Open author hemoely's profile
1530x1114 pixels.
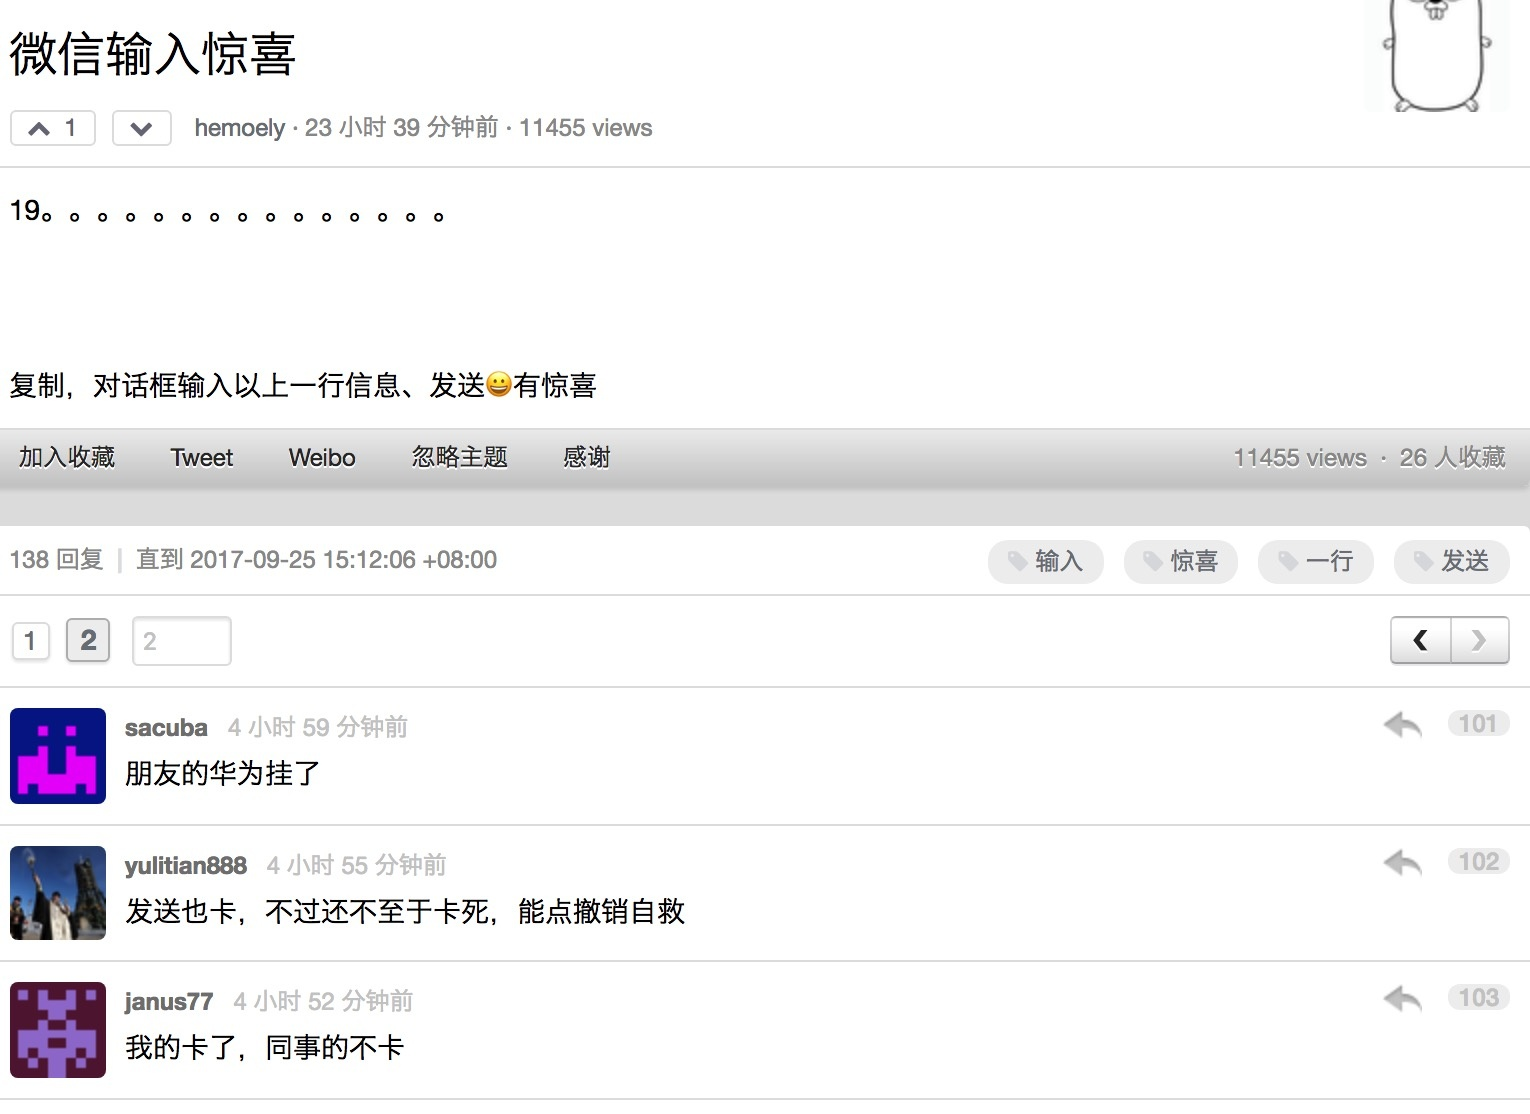tap(239, 128)
